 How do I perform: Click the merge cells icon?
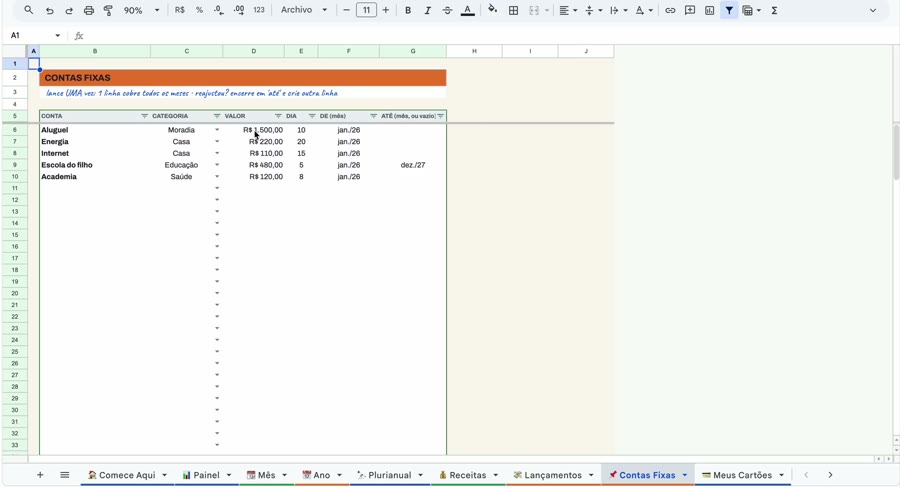coord(534,10)
